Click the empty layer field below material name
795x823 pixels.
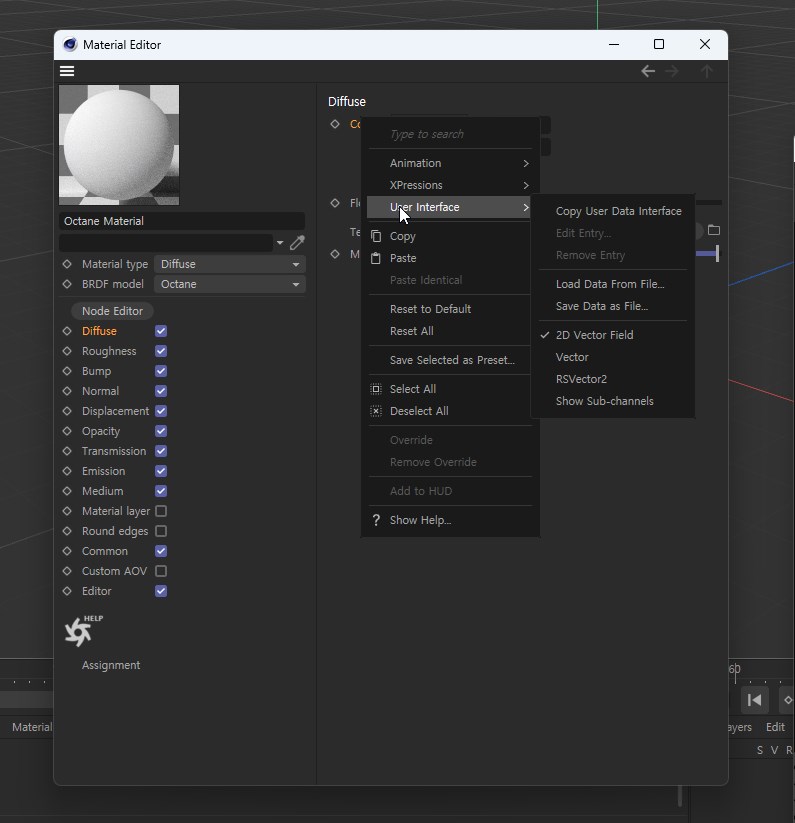click(x=166, y=242)
